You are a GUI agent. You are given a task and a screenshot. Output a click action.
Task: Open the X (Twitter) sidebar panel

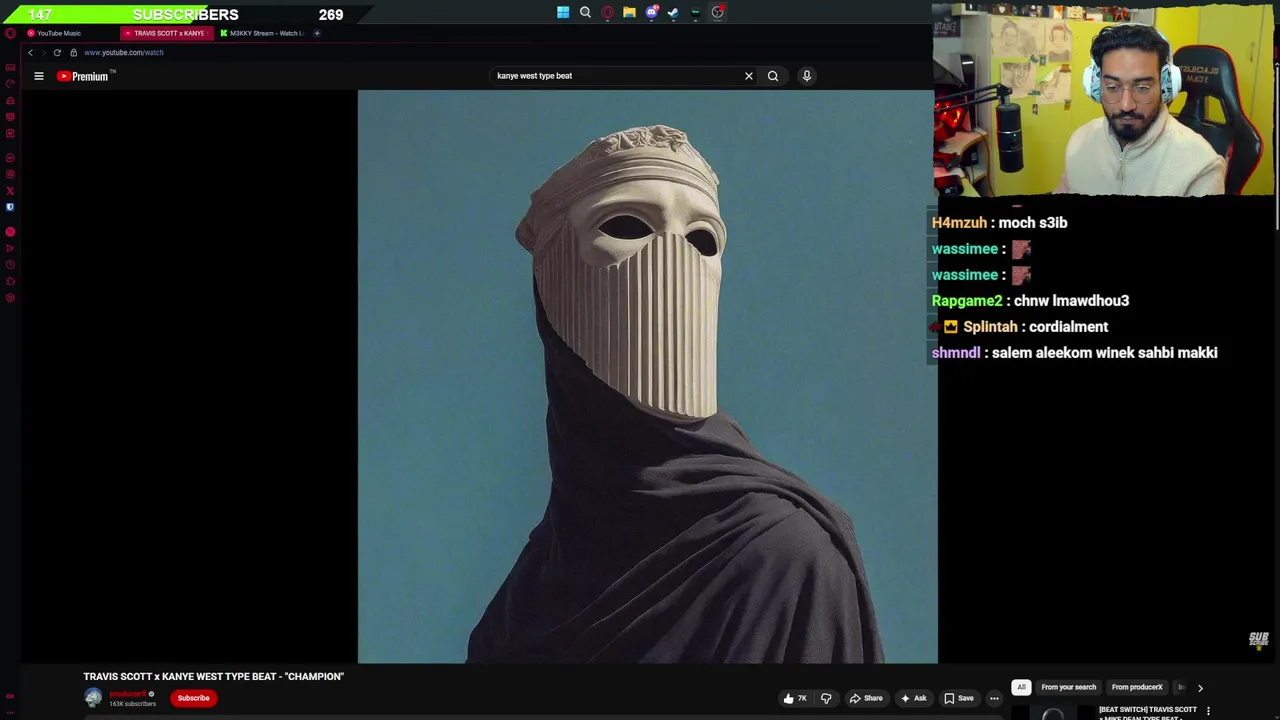tap(10, 191)
